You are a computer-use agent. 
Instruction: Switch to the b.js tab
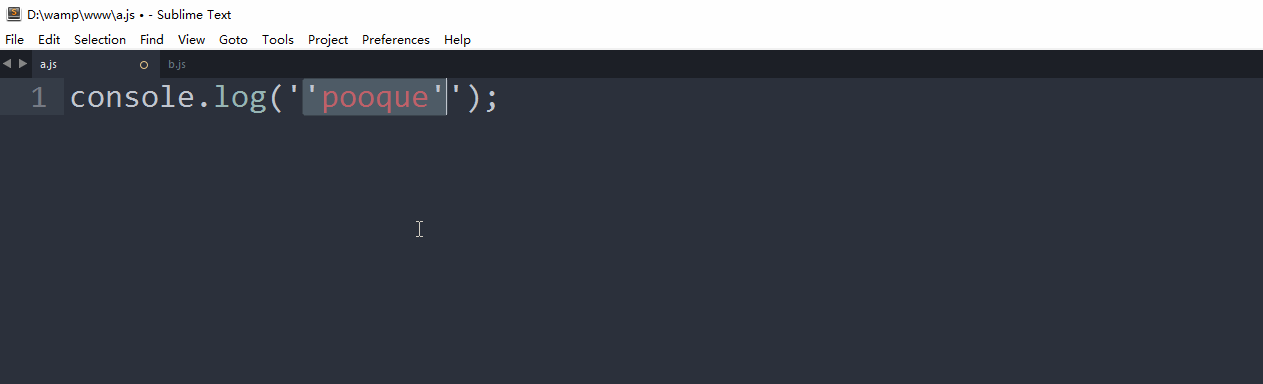[x=177, y=64]
